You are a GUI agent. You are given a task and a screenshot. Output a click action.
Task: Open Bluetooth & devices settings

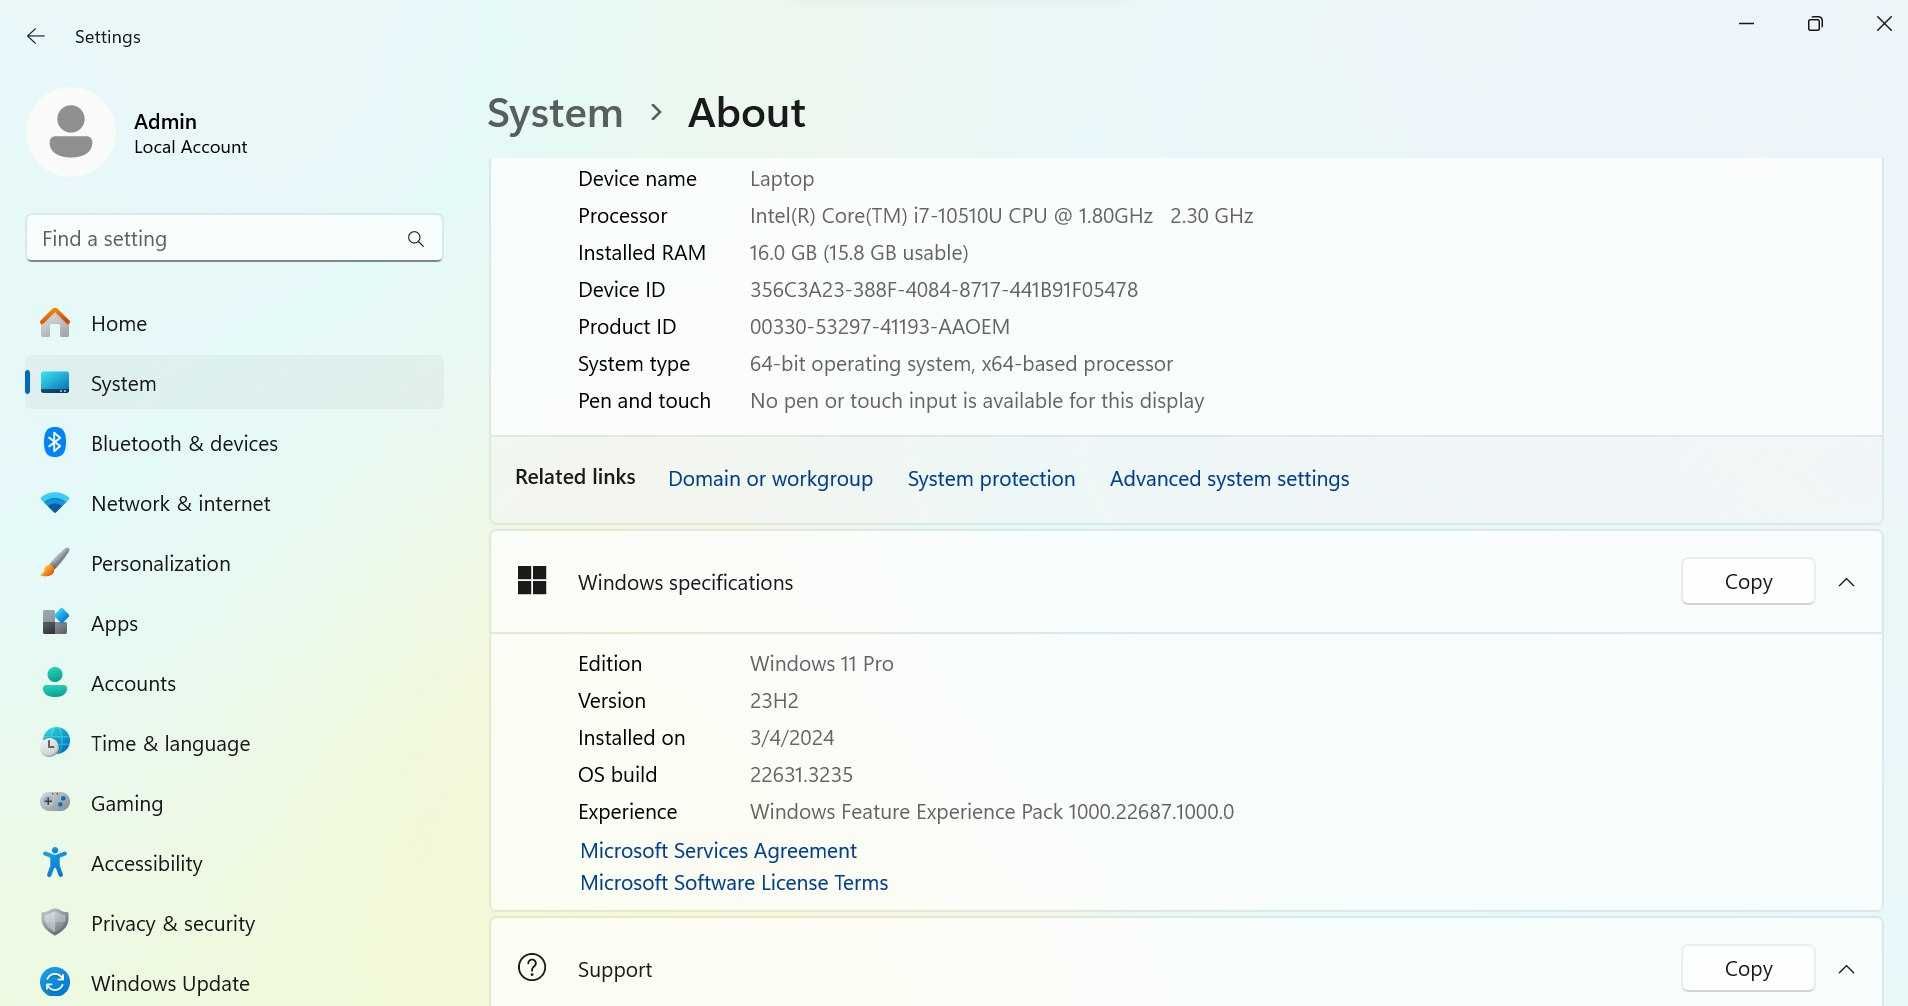[x=234, y=443]
